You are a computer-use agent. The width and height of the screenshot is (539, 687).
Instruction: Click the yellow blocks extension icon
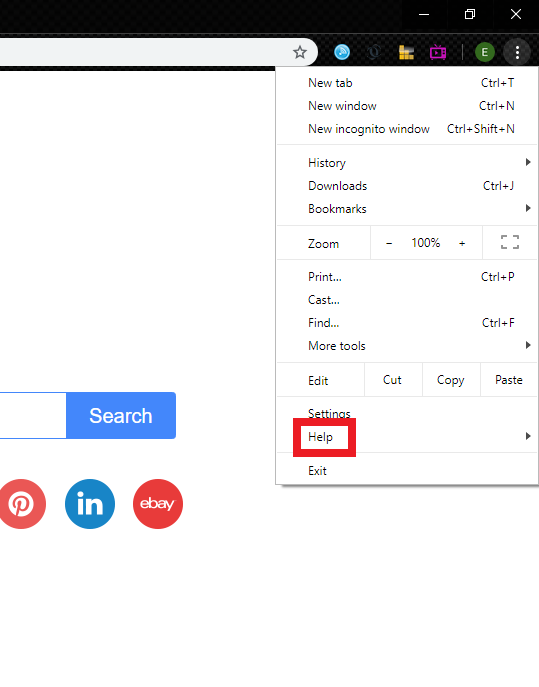click(406, 53)
